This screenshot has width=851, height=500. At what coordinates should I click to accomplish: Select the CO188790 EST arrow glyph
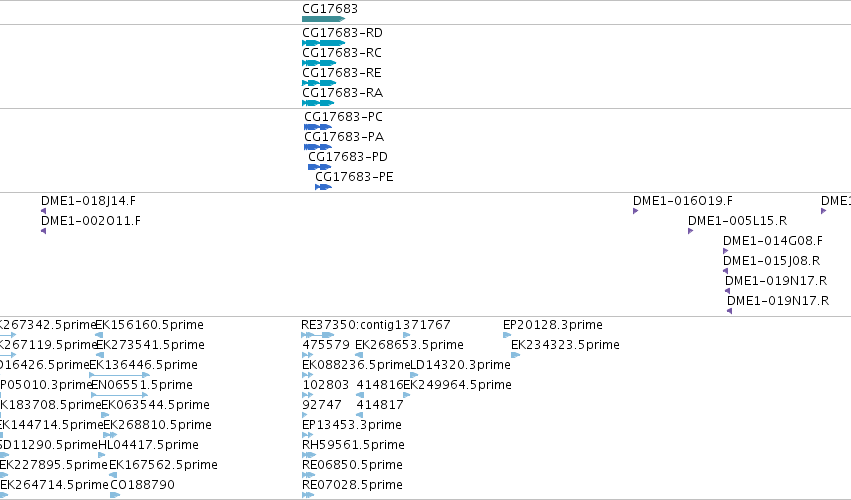[x=115, y=495]
